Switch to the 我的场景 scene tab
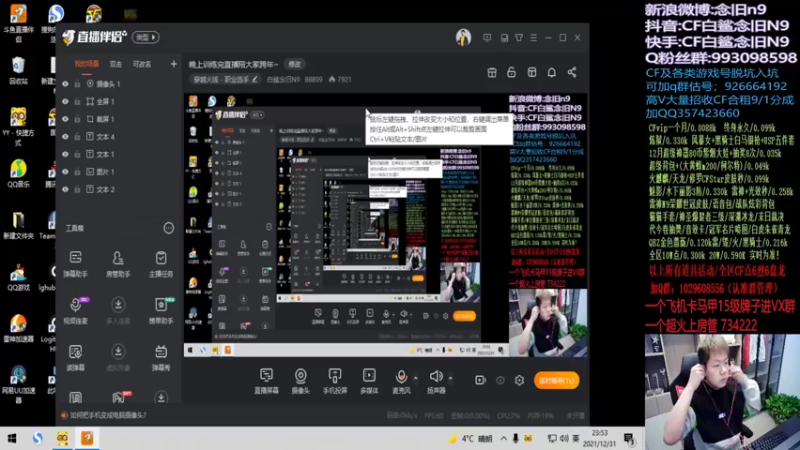 [87, 64]
